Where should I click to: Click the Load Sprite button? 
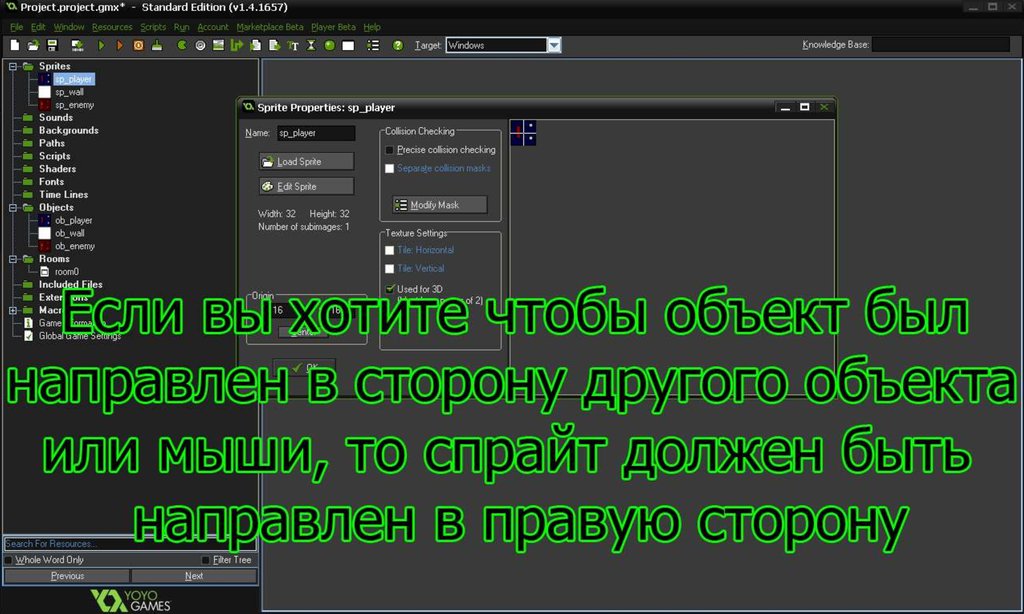[x=306, y=161]
